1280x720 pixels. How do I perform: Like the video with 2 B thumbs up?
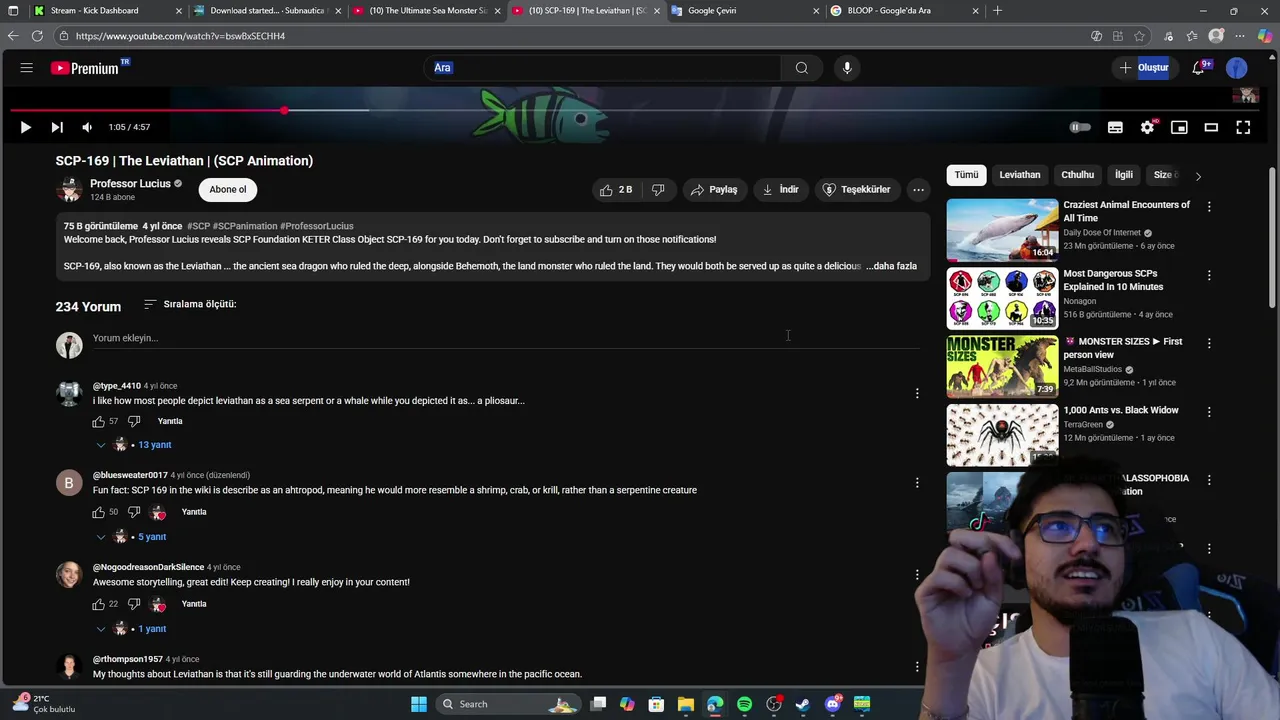pos(616,189)
